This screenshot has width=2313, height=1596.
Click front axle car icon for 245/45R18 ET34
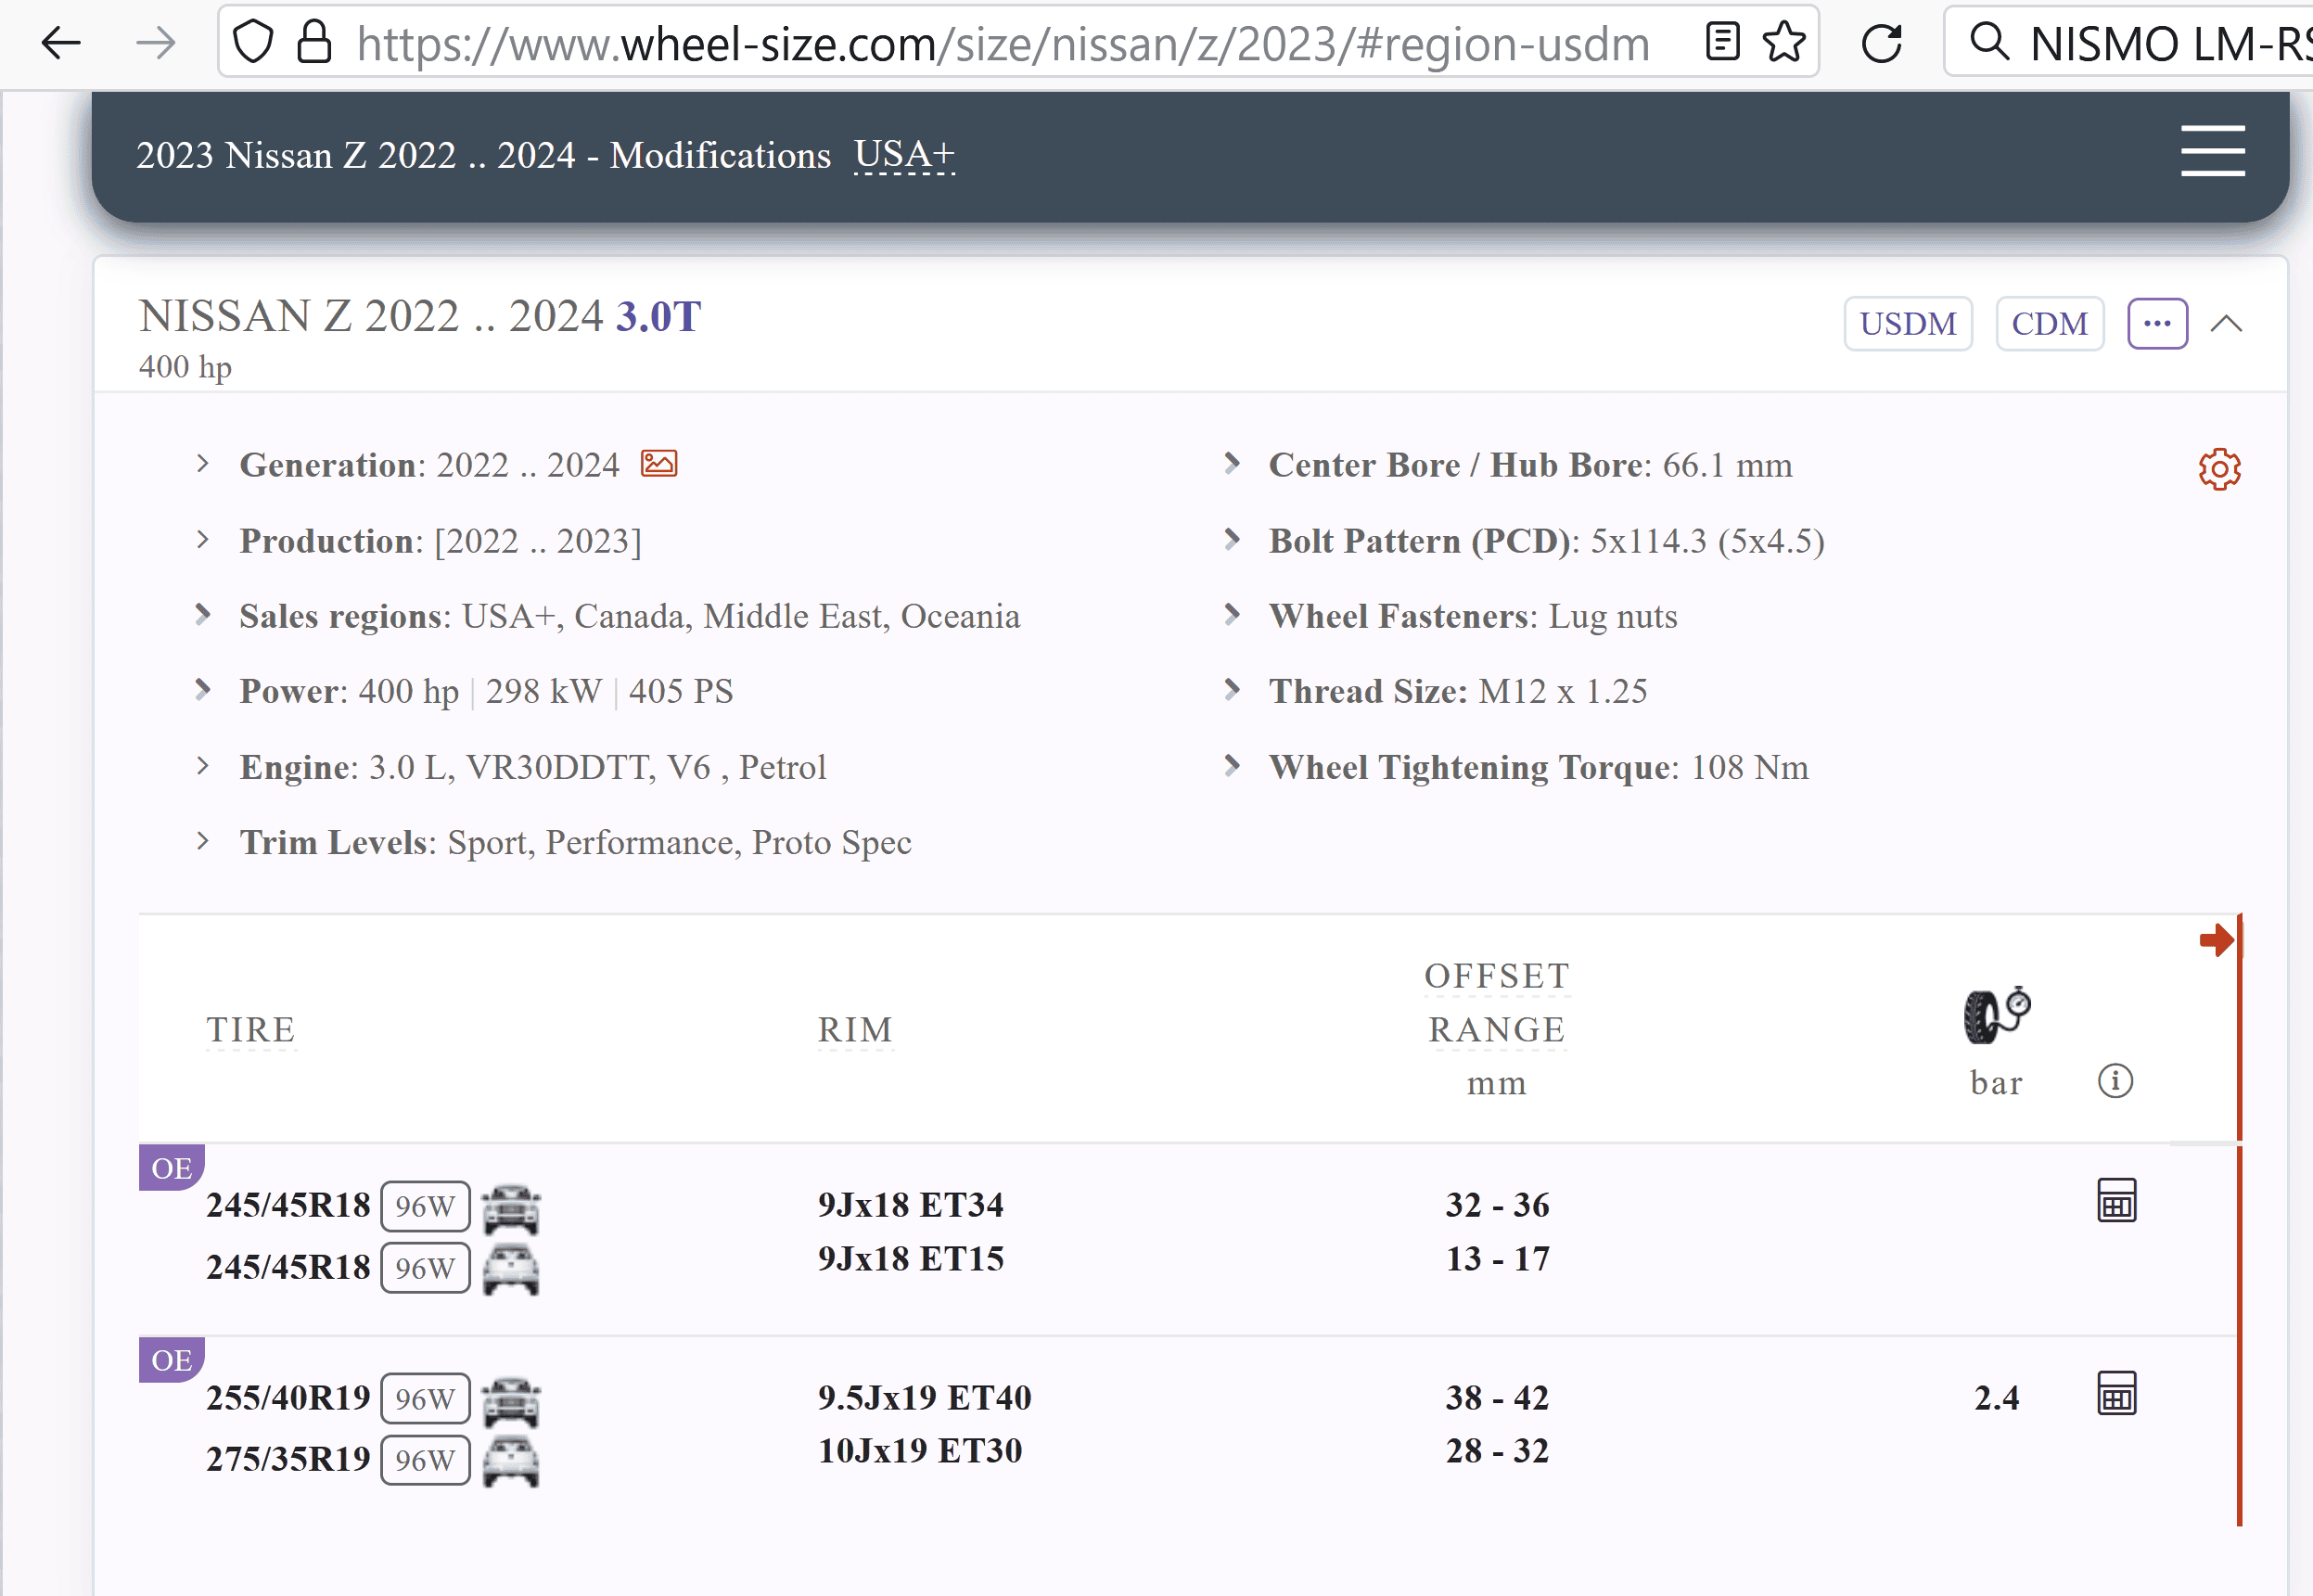[x=511, y=1209]
